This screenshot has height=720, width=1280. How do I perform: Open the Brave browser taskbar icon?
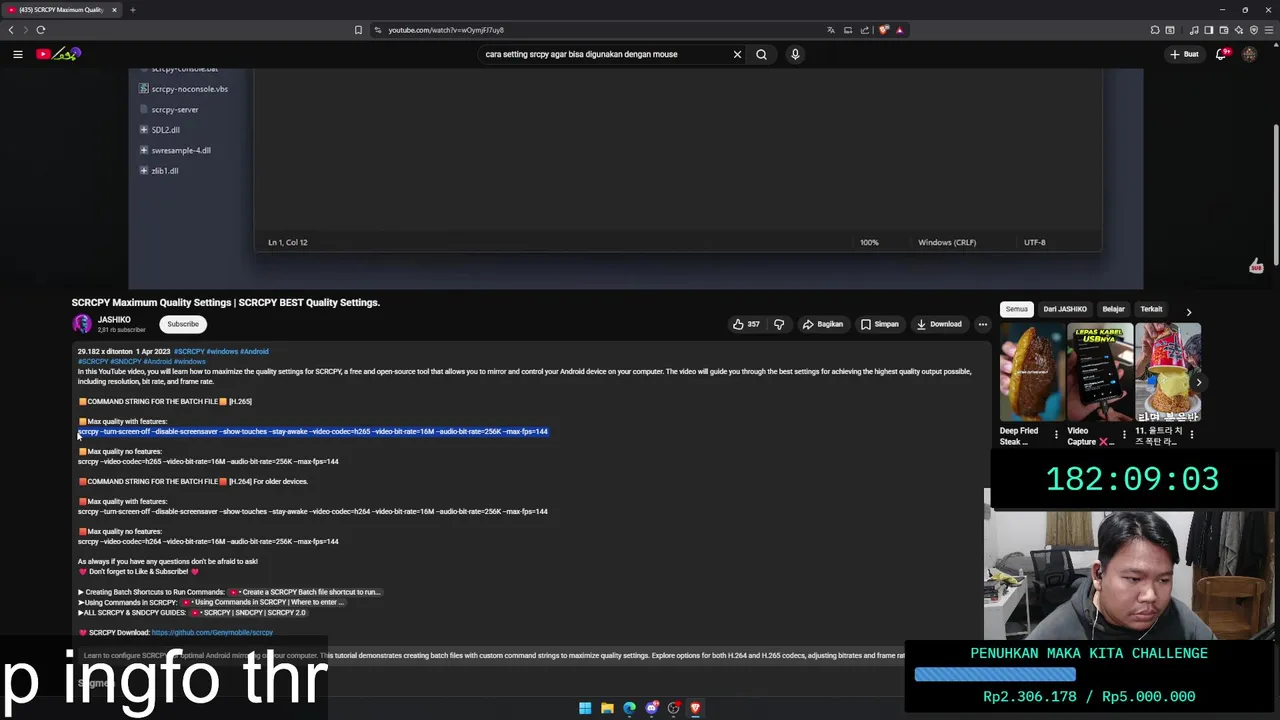coord(695,708)
